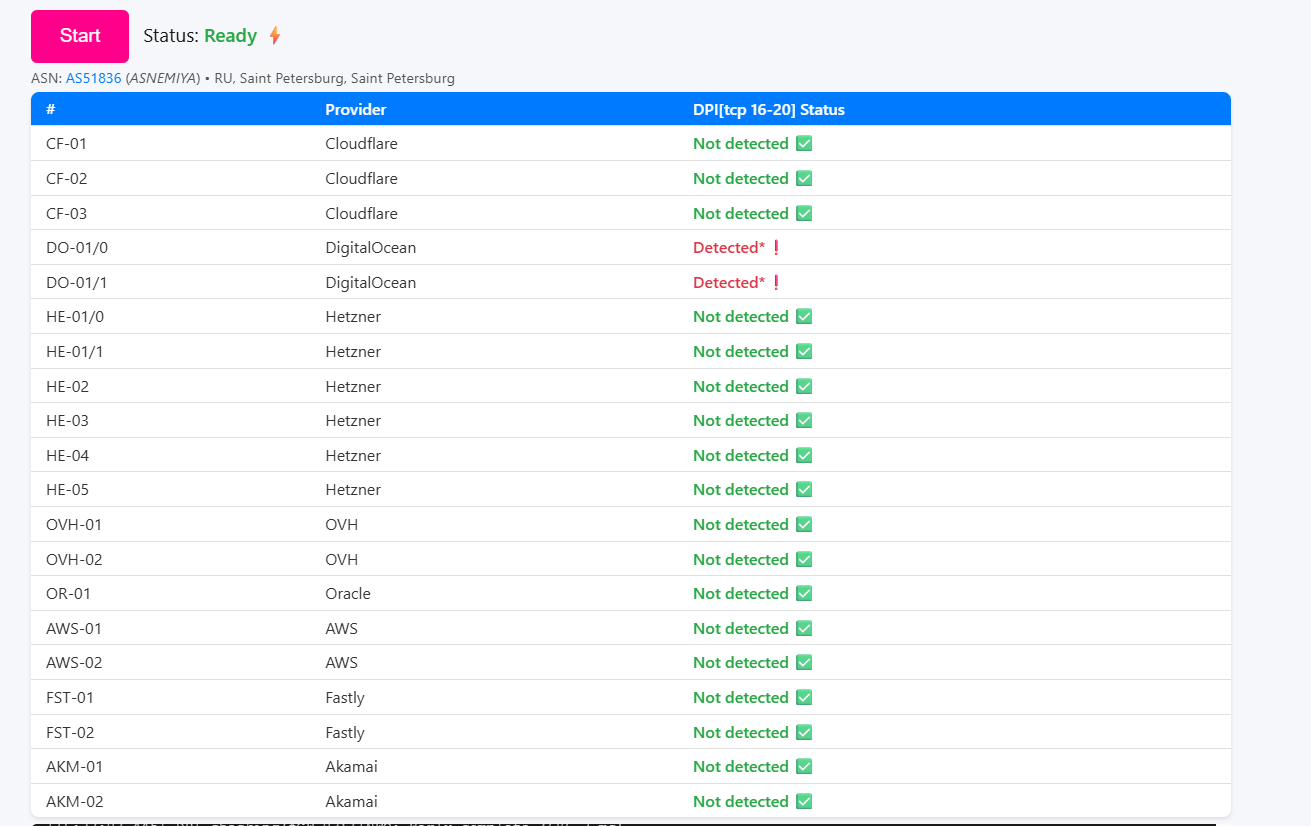Click the "RU, Saint Petersburg, Saint Petersburg" location text

(335, 78)
